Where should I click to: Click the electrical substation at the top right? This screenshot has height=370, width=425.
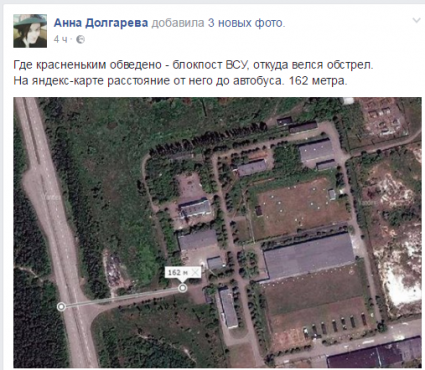point(384,115)
